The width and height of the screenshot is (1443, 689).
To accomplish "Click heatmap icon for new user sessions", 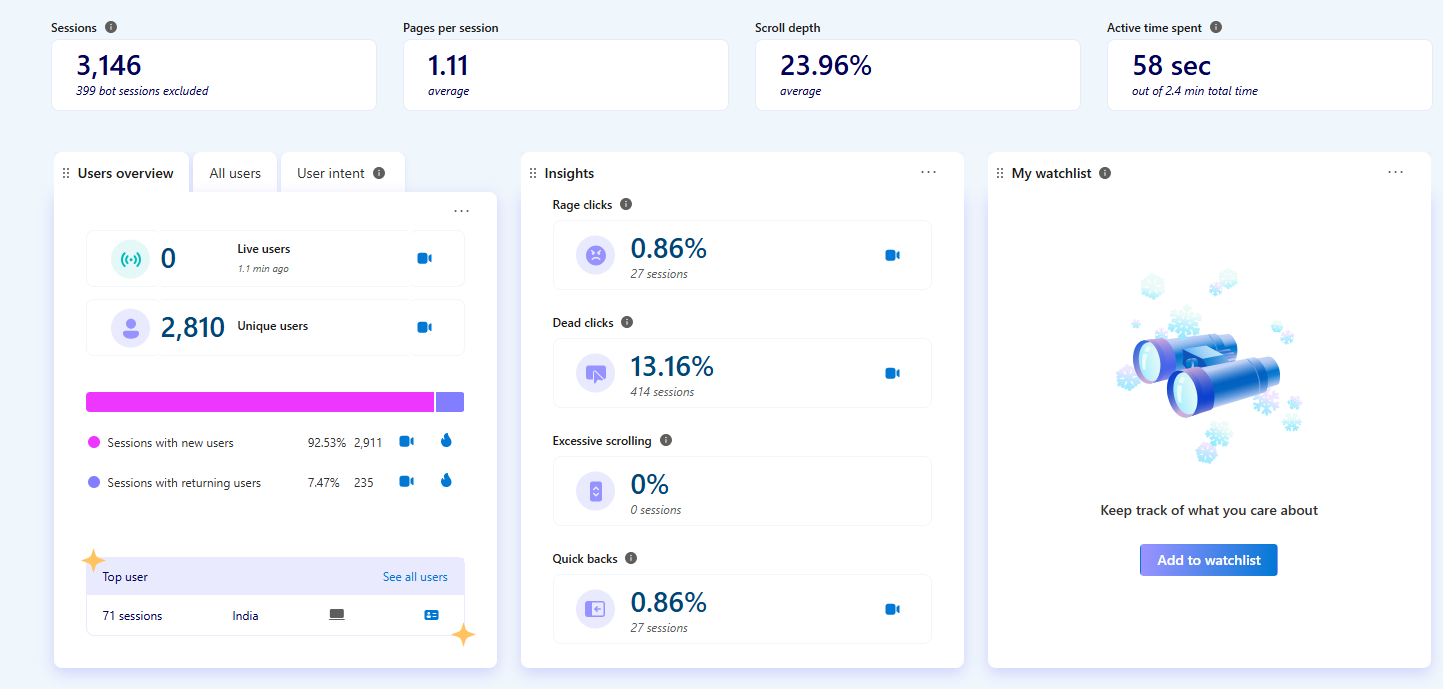I will click(x=446, y=441).
